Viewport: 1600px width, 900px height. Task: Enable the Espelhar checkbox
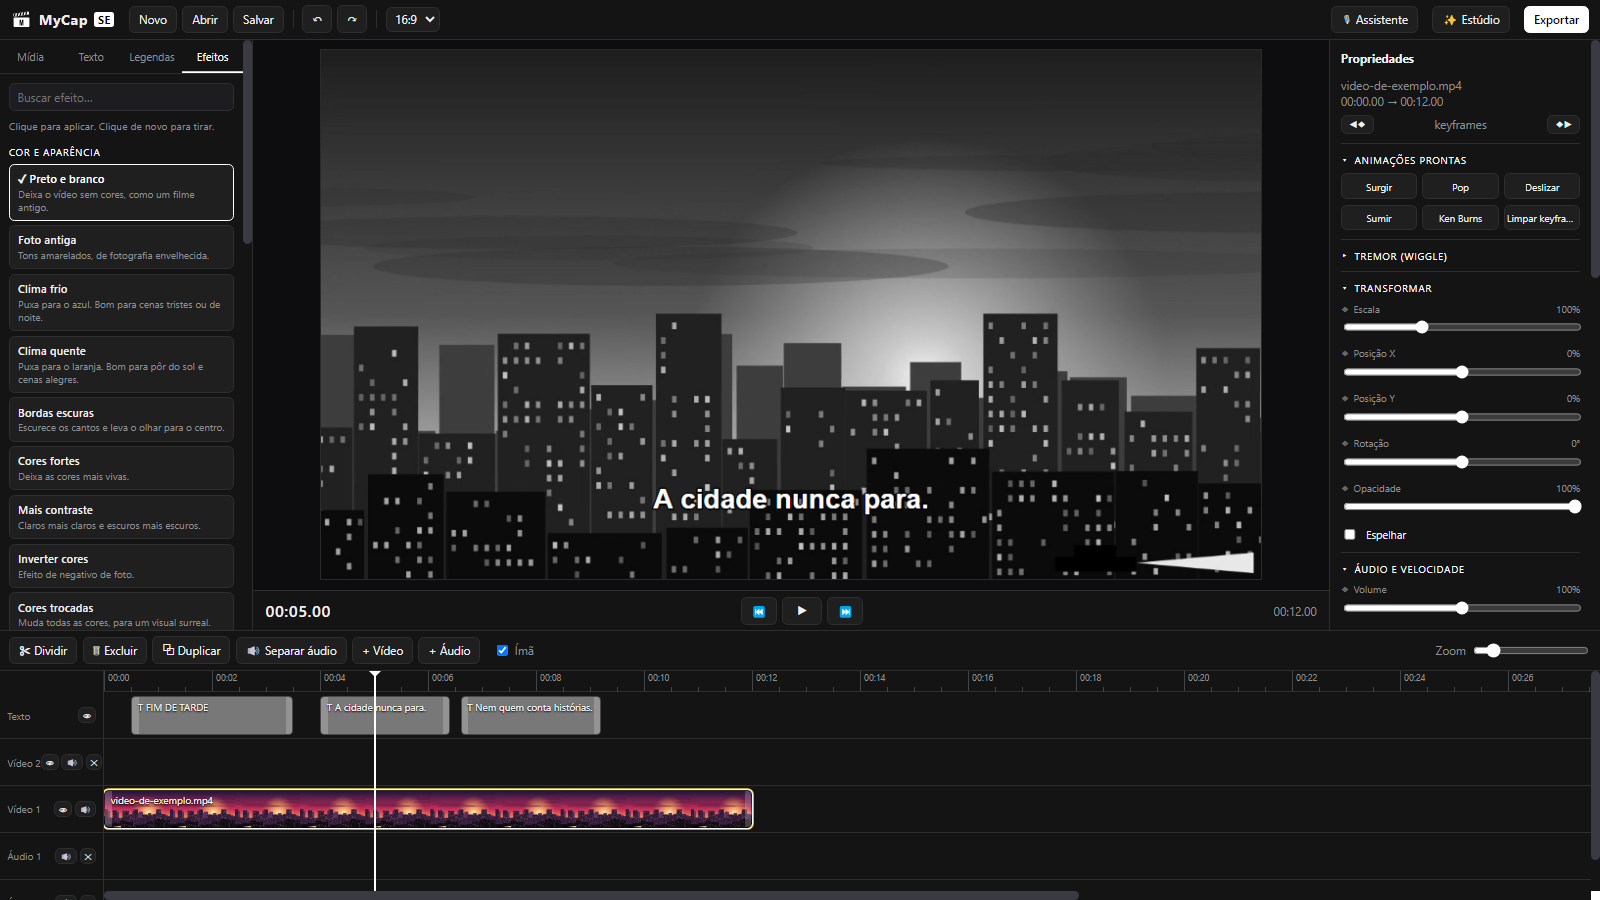(1350, 535)
